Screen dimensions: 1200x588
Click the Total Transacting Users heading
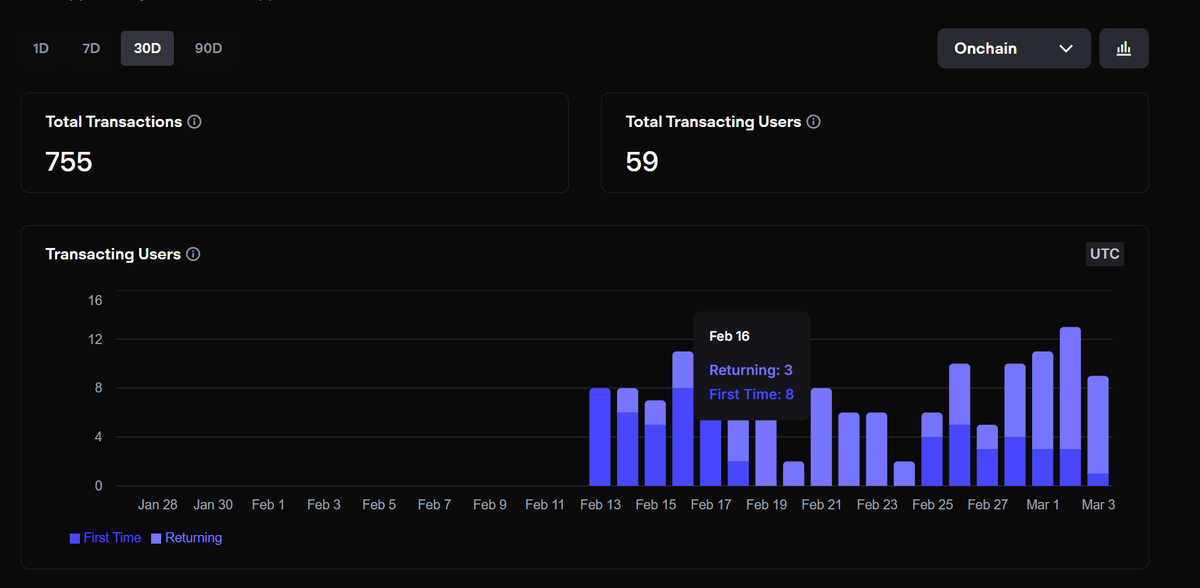(x=713, y=122)
